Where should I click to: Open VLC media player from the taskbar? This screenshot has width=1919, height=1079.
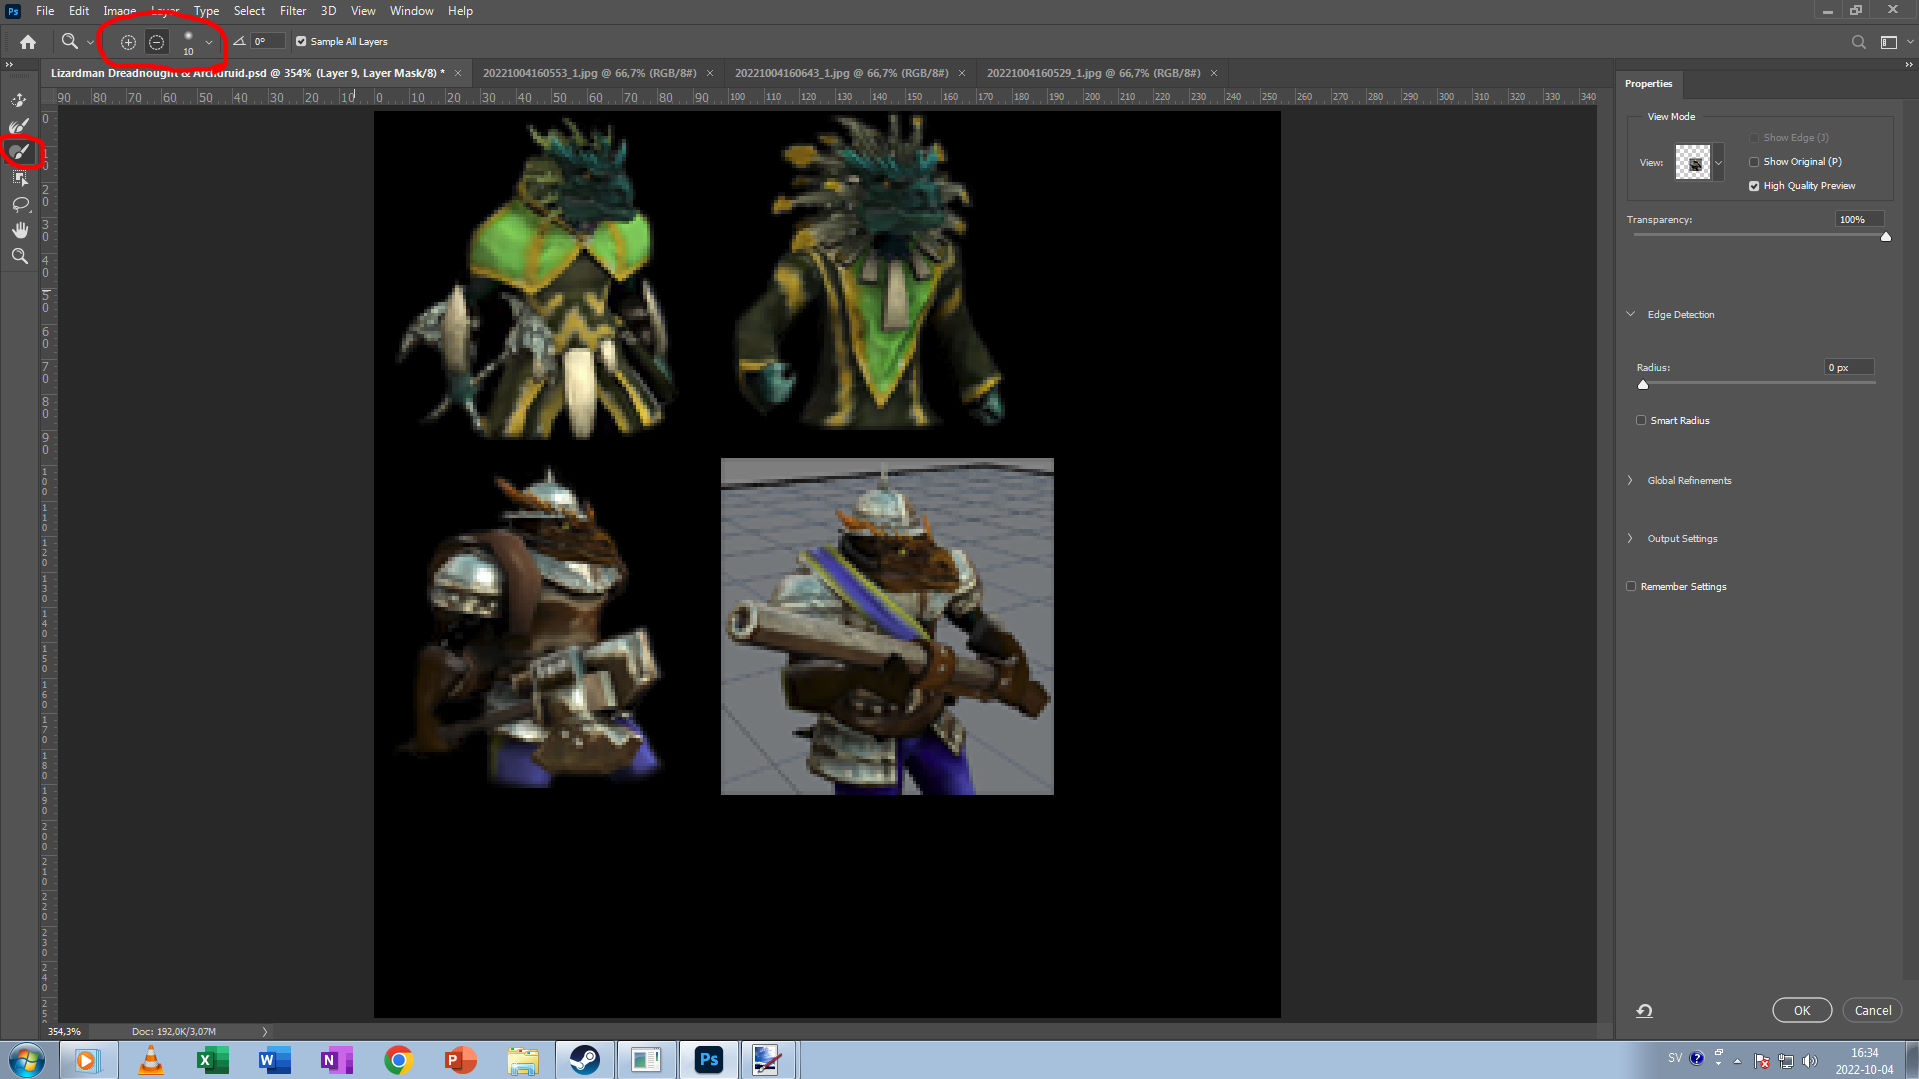click(x=151, y=1060)
